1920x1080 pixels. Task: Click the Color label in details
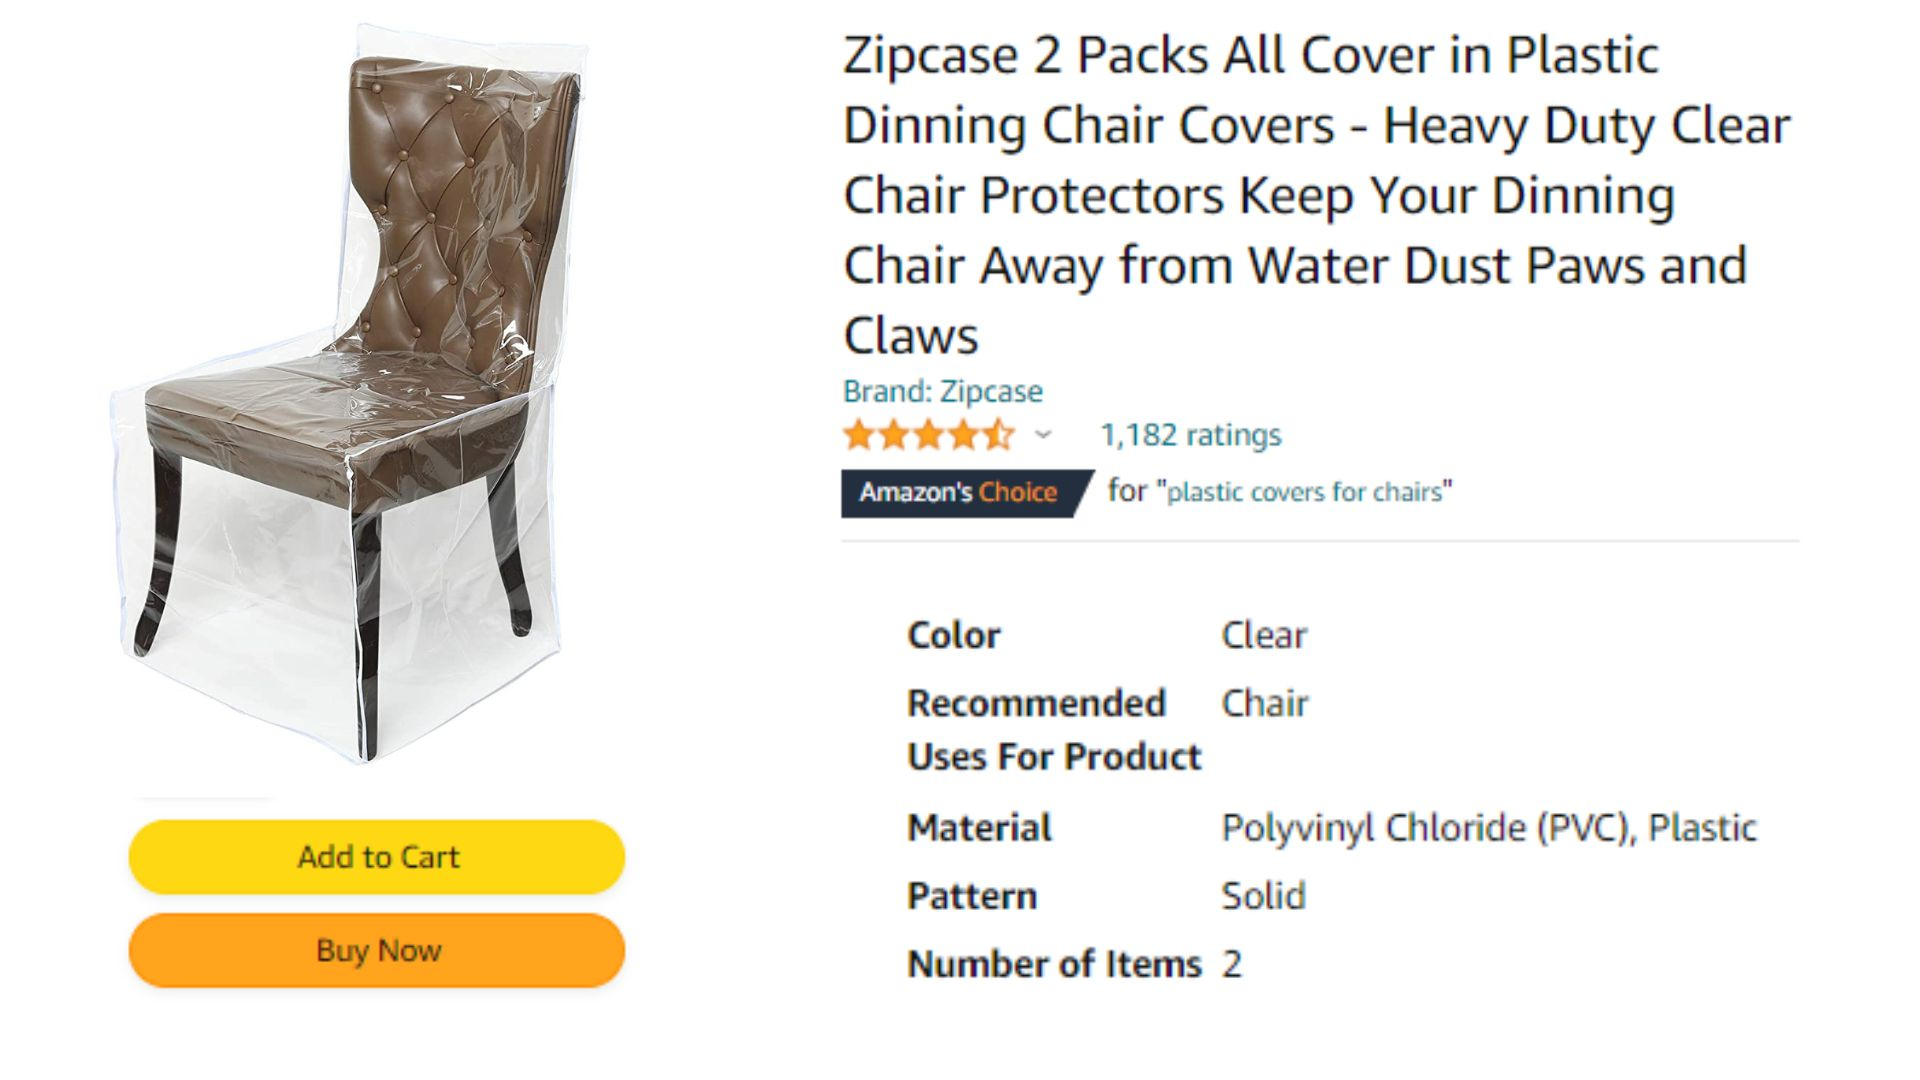[953, 635]
